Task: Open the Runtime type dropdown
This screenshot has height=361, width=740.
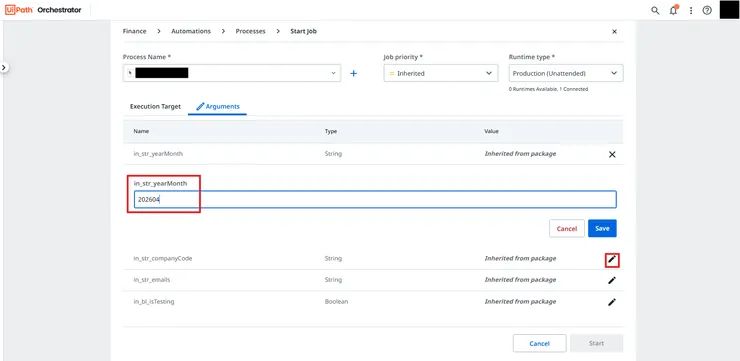Action: coord(566,73)
